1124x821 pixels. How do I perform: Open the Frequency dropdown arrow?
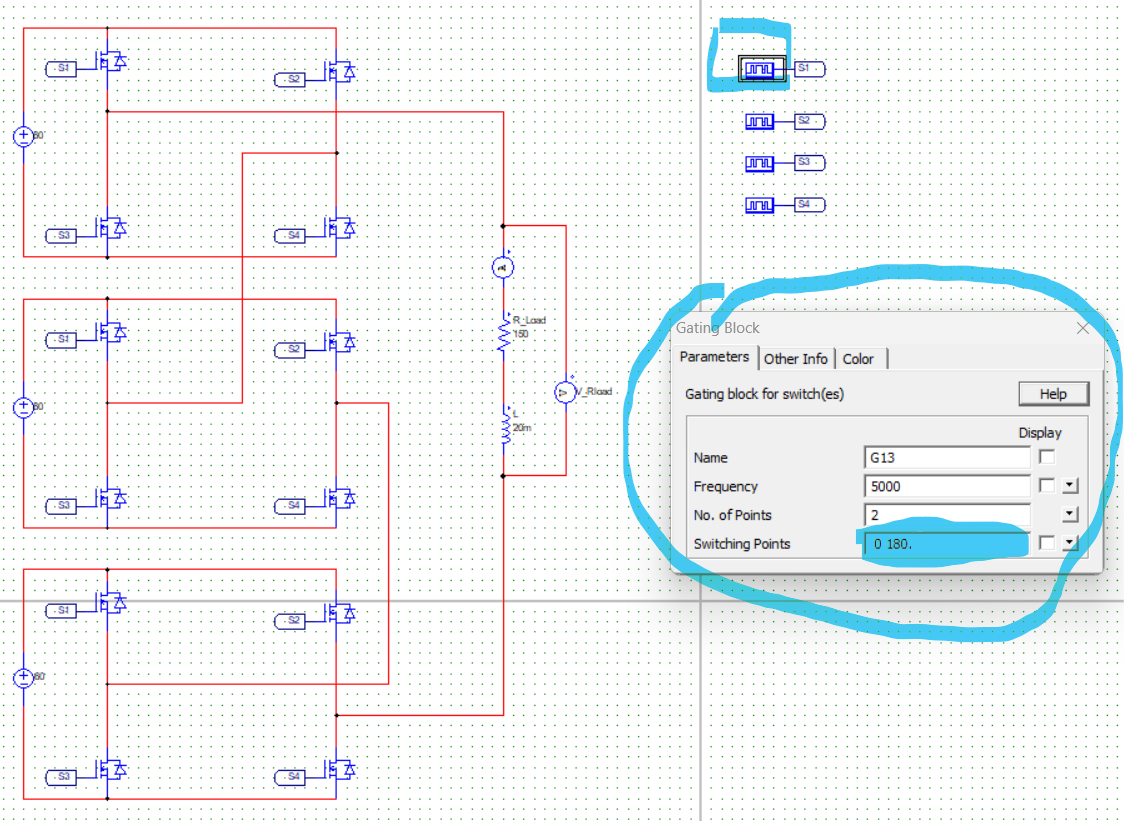[1070, 486]
